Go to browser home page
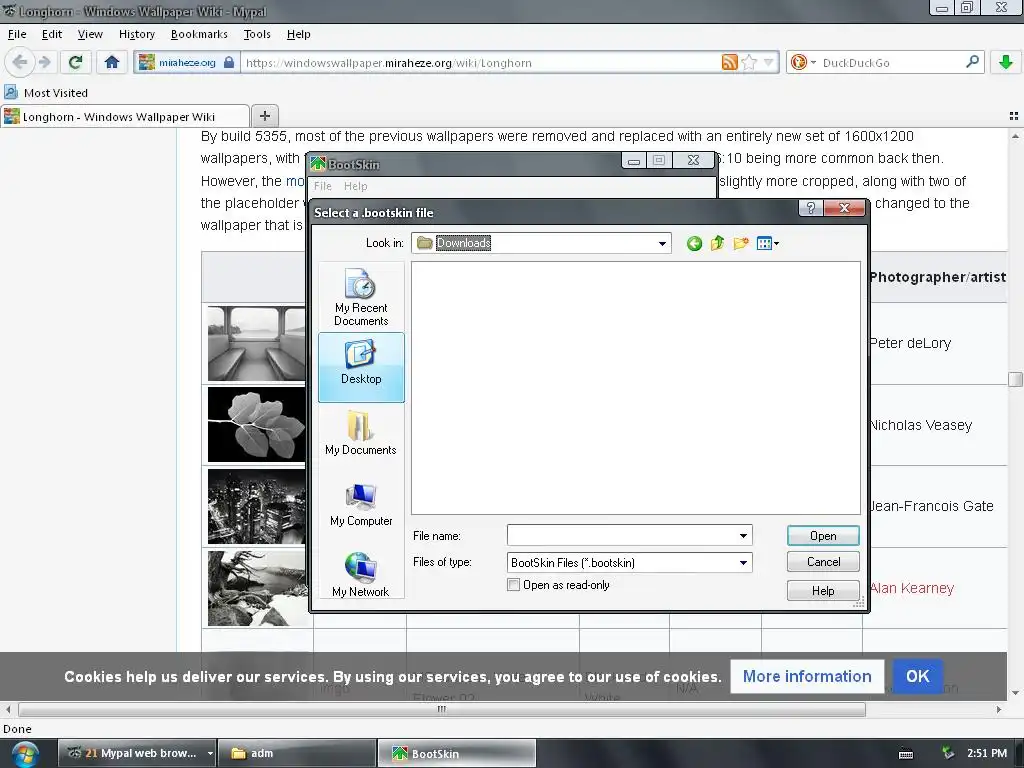The height and width of the screenshot is (768, 1024). (x=112, y=62)
